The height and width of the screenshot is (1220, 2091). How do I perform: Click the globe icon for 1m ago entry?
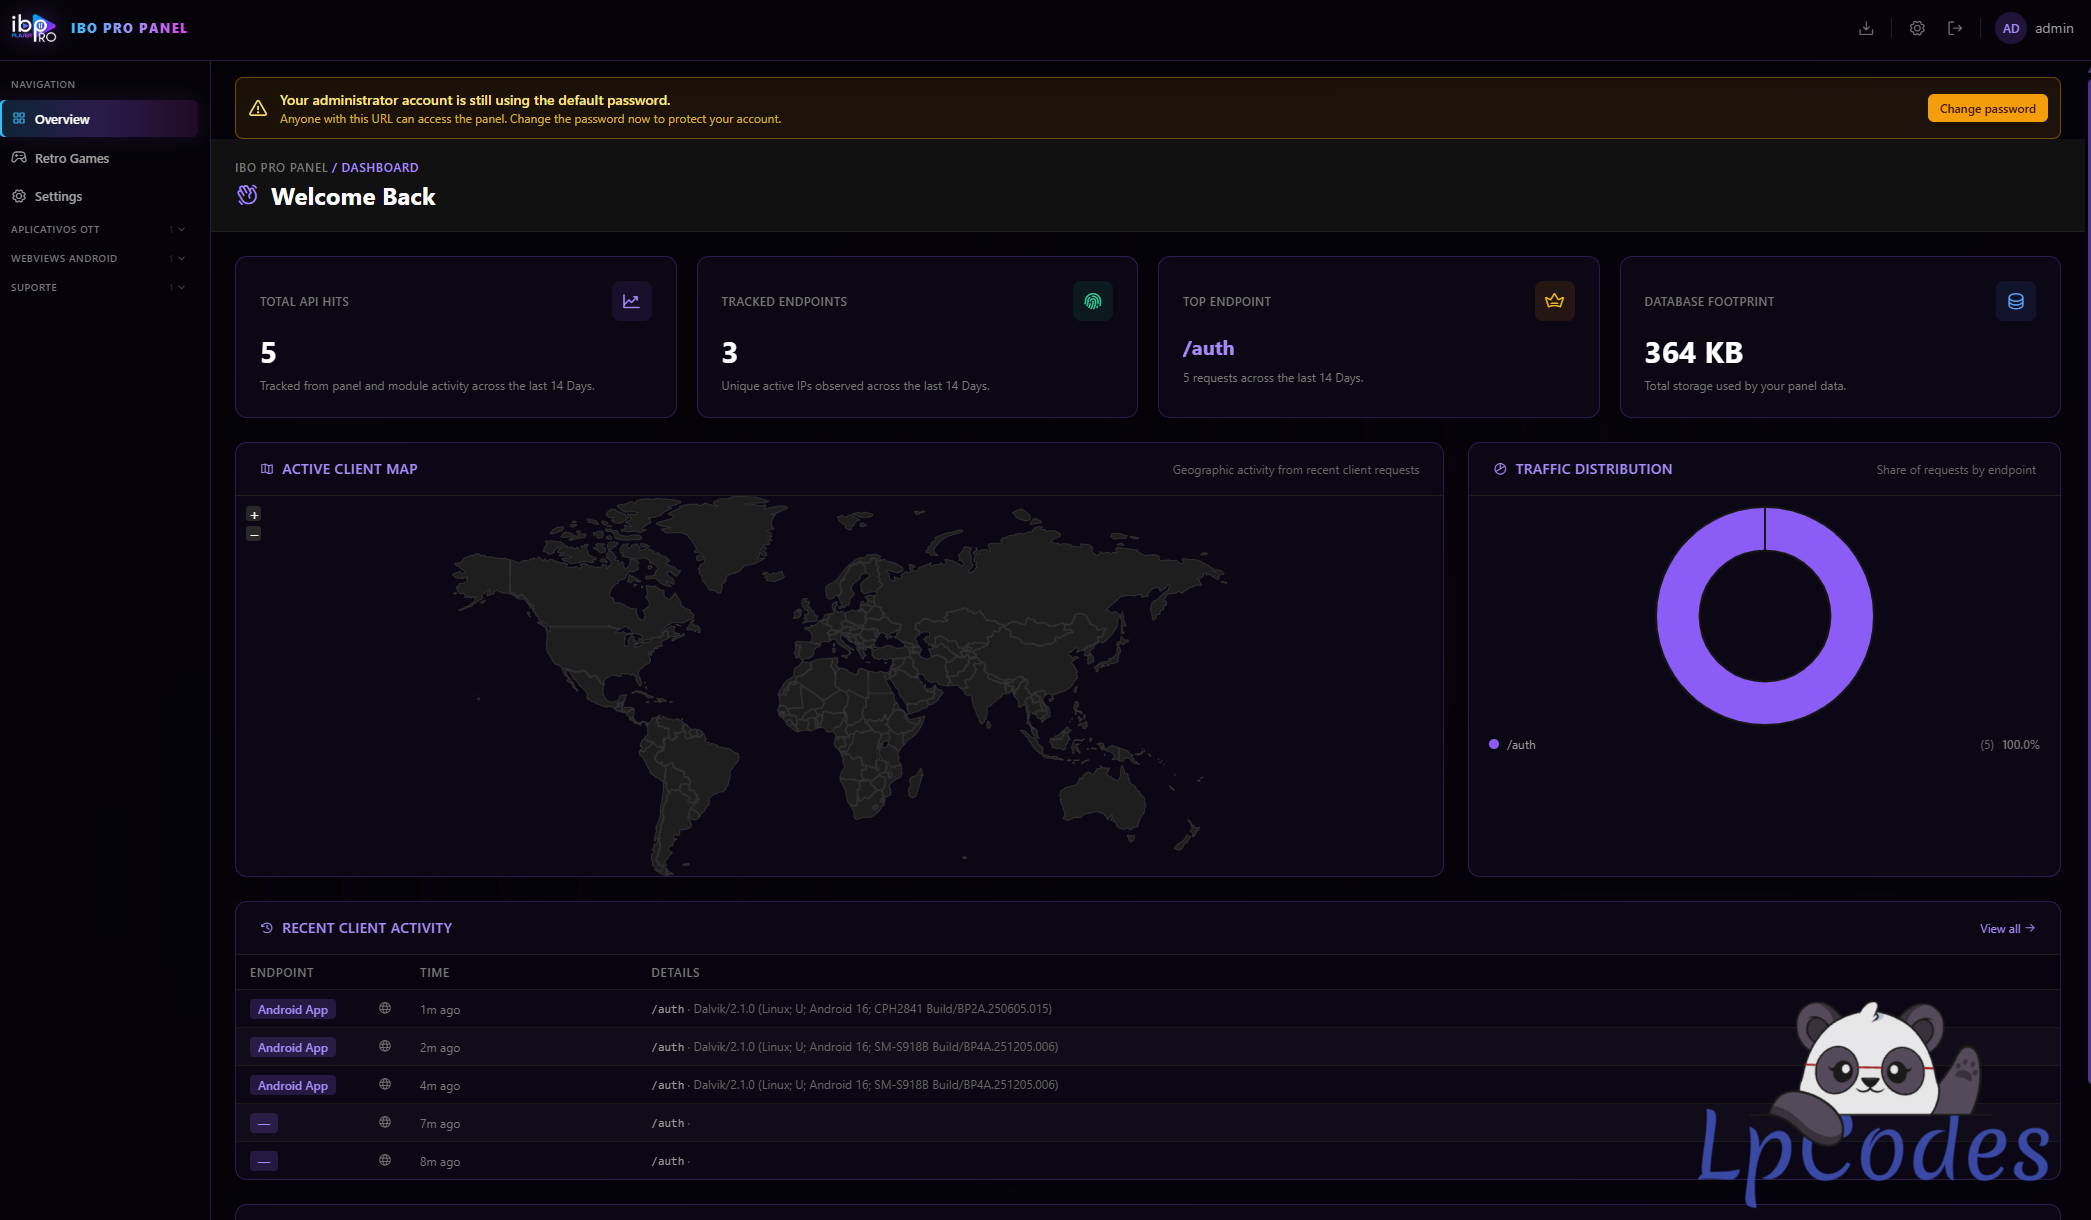385,1008
